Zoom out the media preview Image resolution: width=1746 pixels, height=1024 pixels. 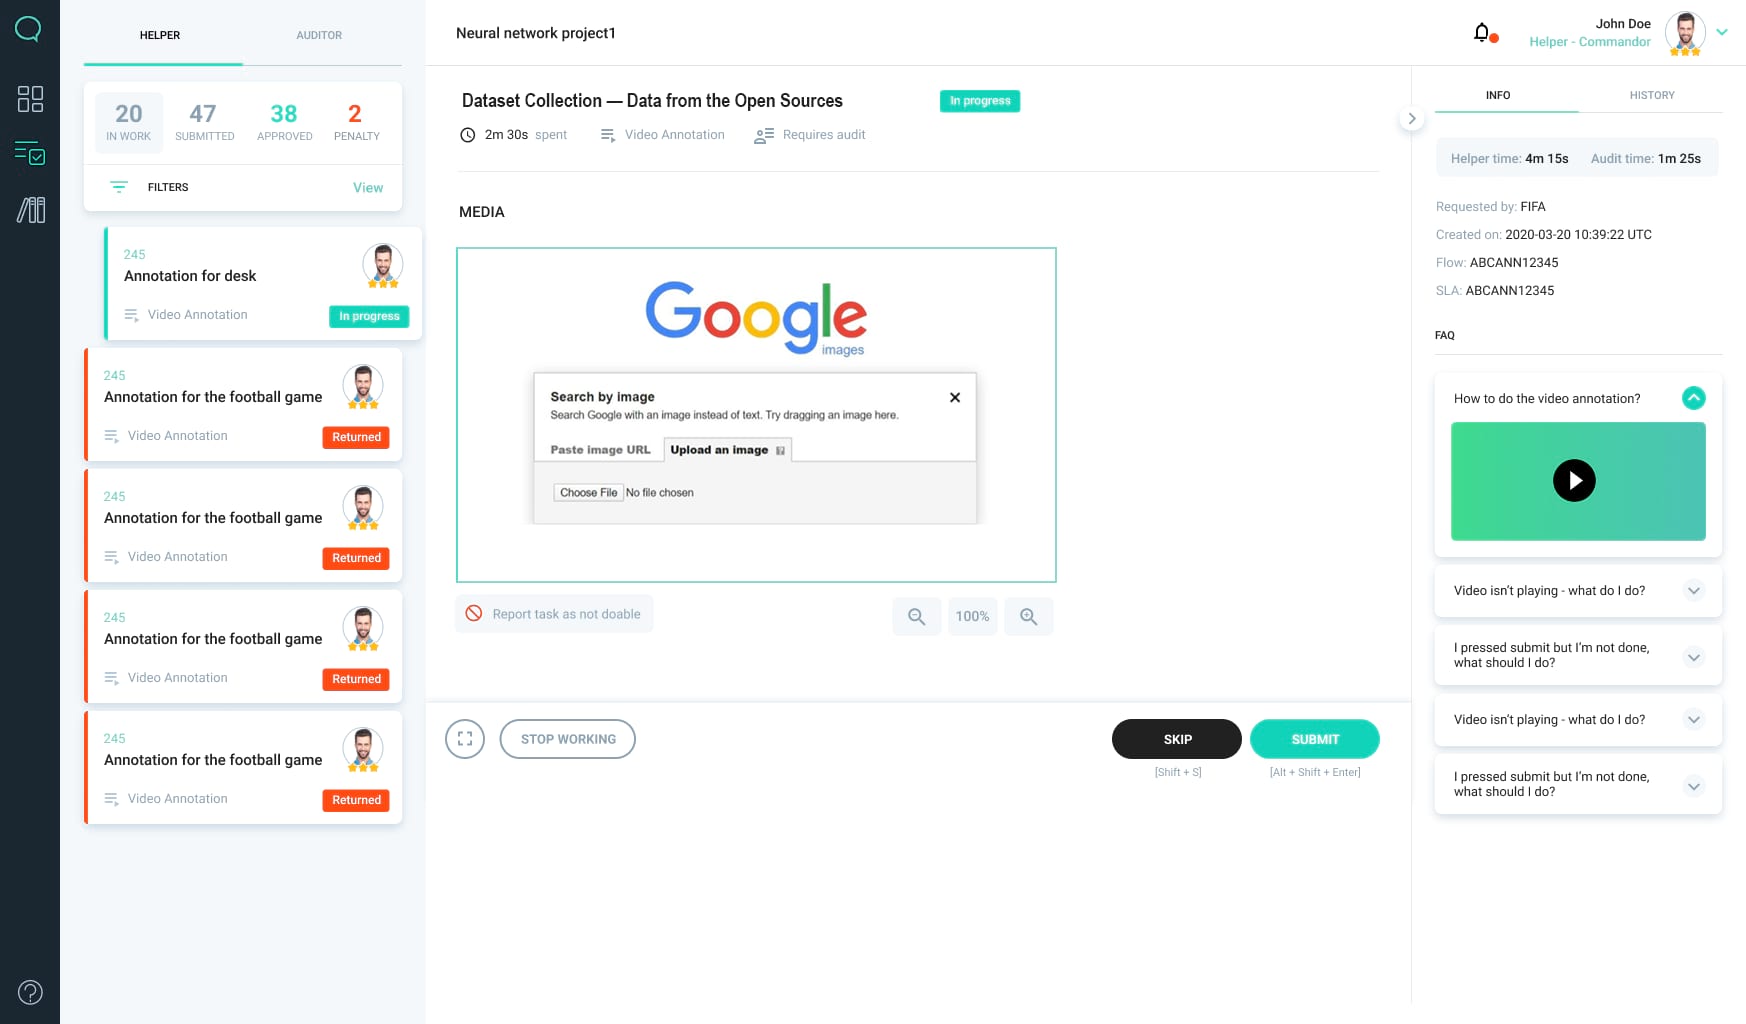[x=916, y=617]
